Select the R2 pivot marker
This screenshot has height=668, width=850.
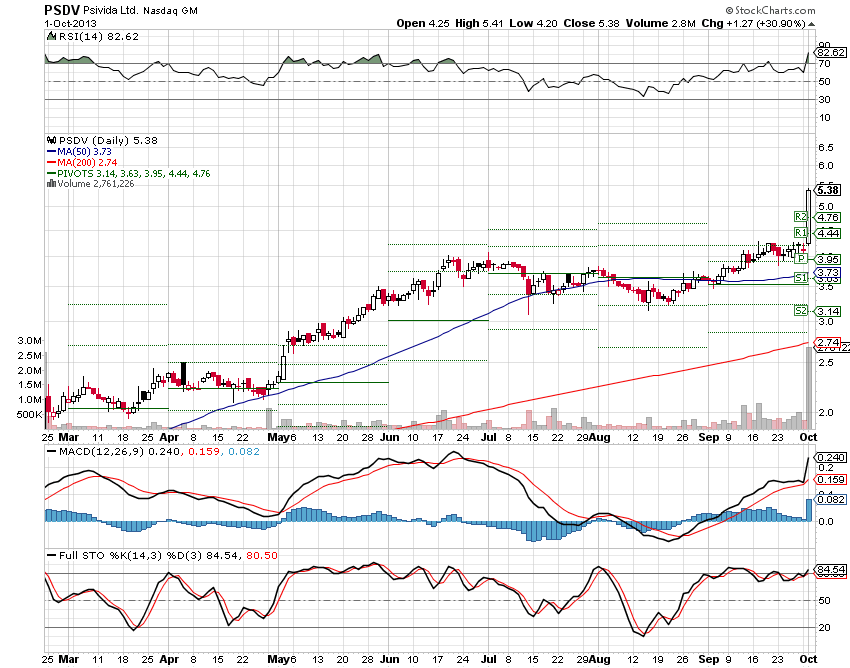[x=801, y=217]
